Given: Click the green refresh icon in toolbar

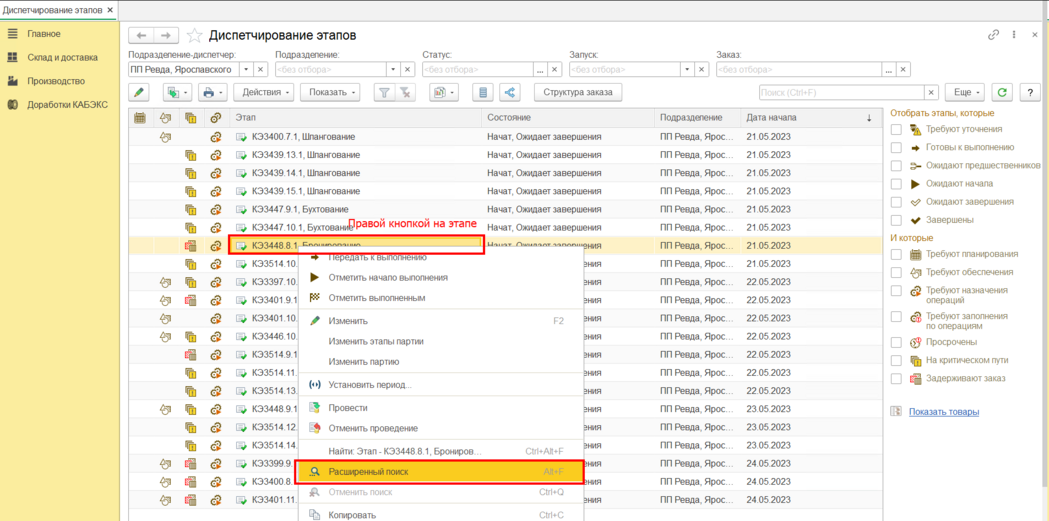Looking at the screenshot, I should [x=1002, y=92].
